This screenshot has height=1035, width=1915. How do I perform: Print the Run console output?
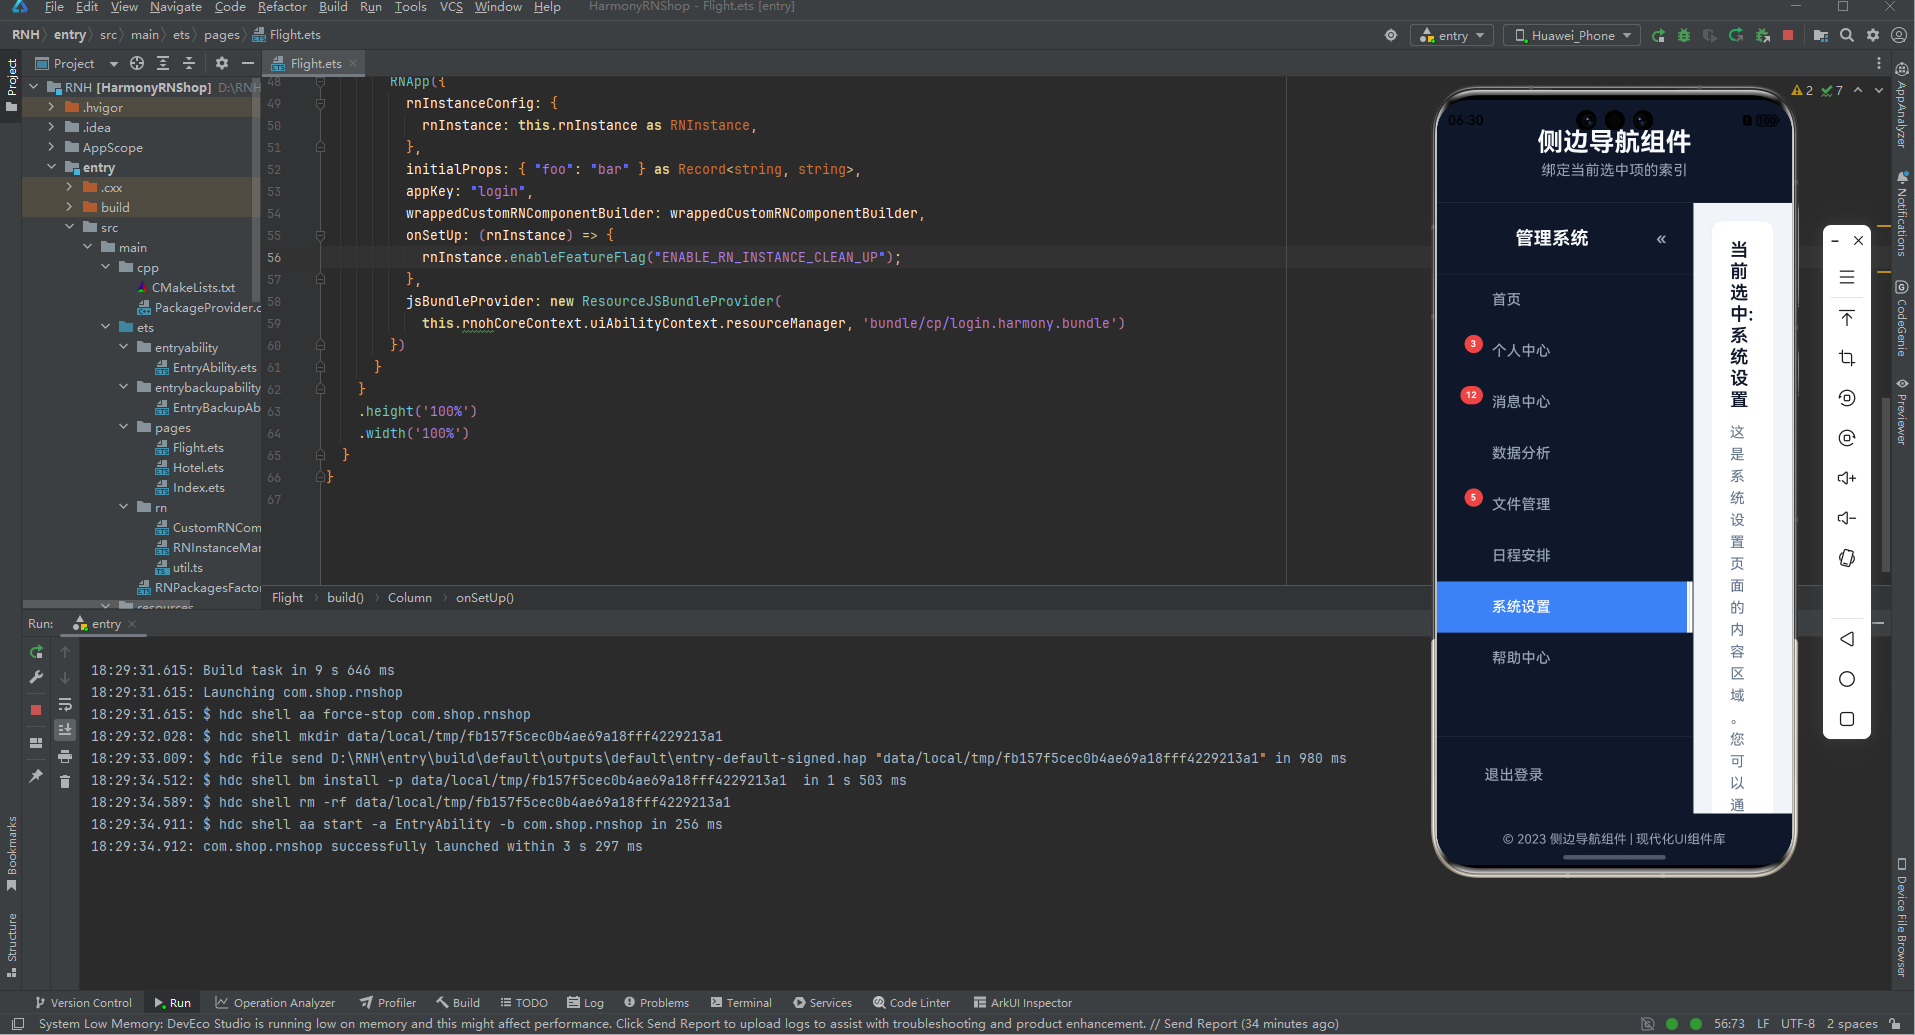point(65,756)
